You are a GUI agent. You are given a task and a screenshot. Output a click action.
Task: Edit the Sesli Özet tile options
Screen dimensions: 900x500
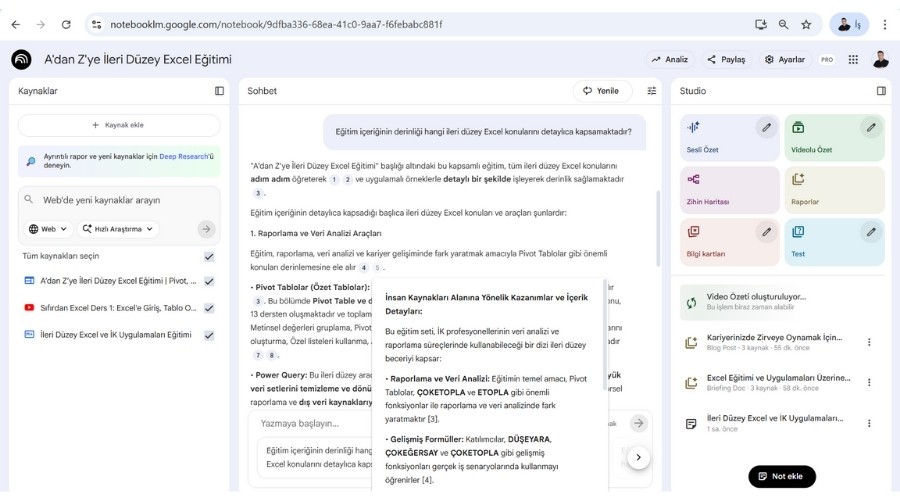766,127
